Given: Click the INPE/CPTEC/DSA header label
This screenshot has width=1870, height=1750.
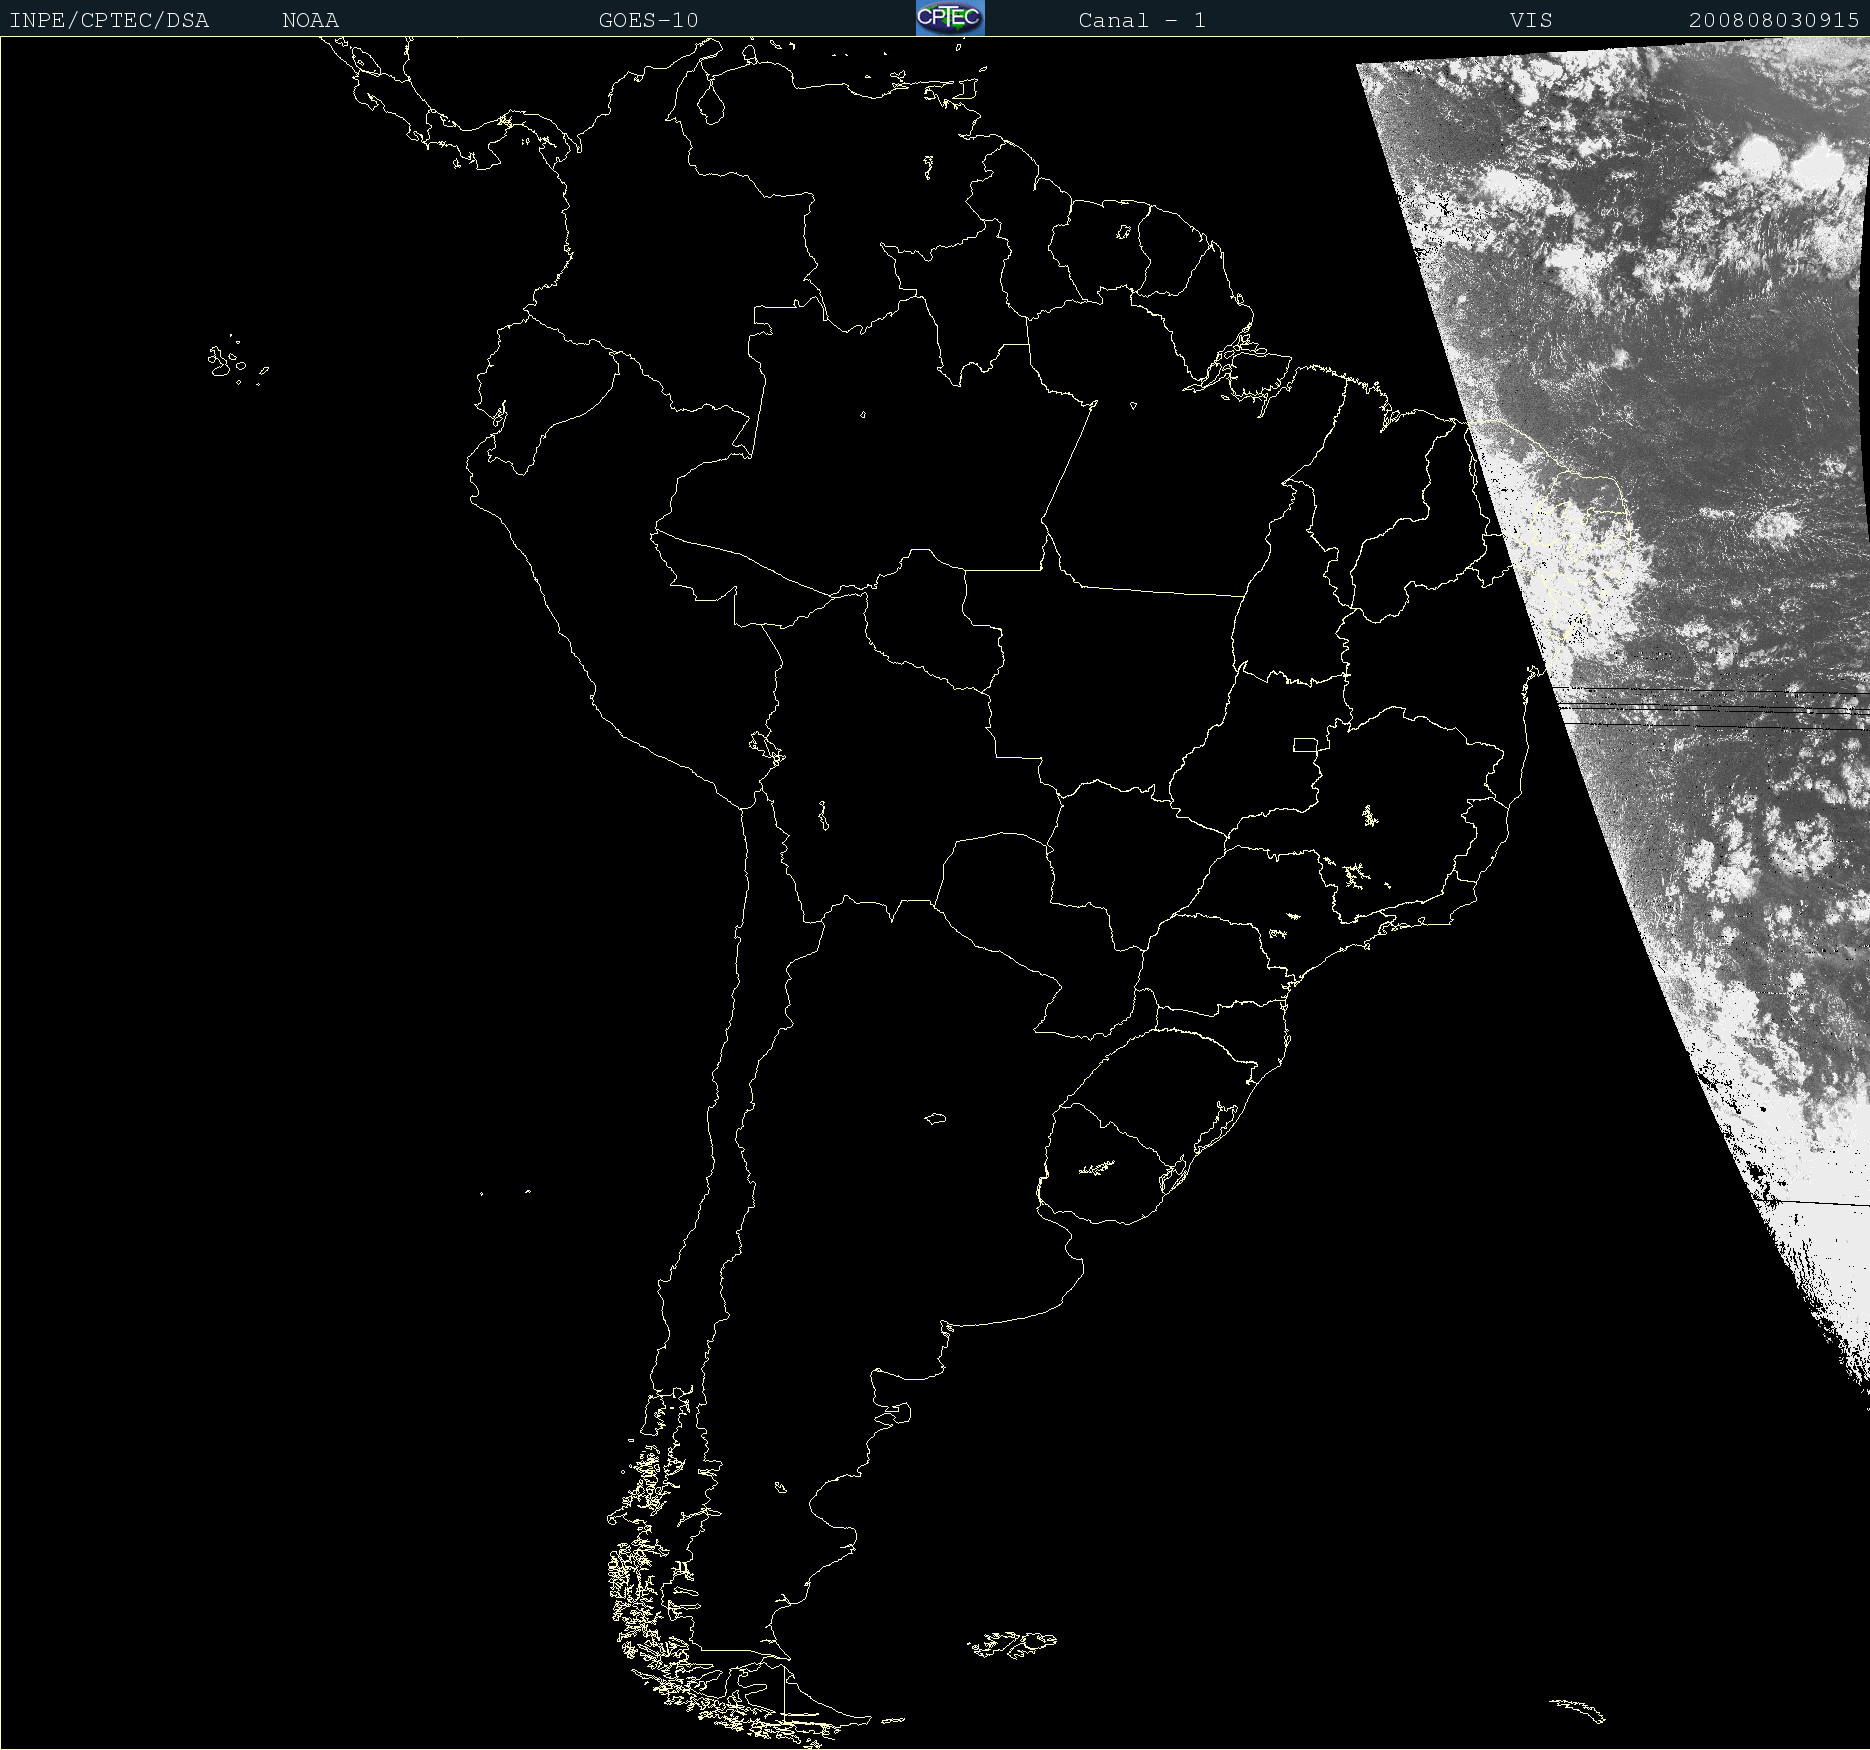Looking at the screenshot, I should point(109,20).
